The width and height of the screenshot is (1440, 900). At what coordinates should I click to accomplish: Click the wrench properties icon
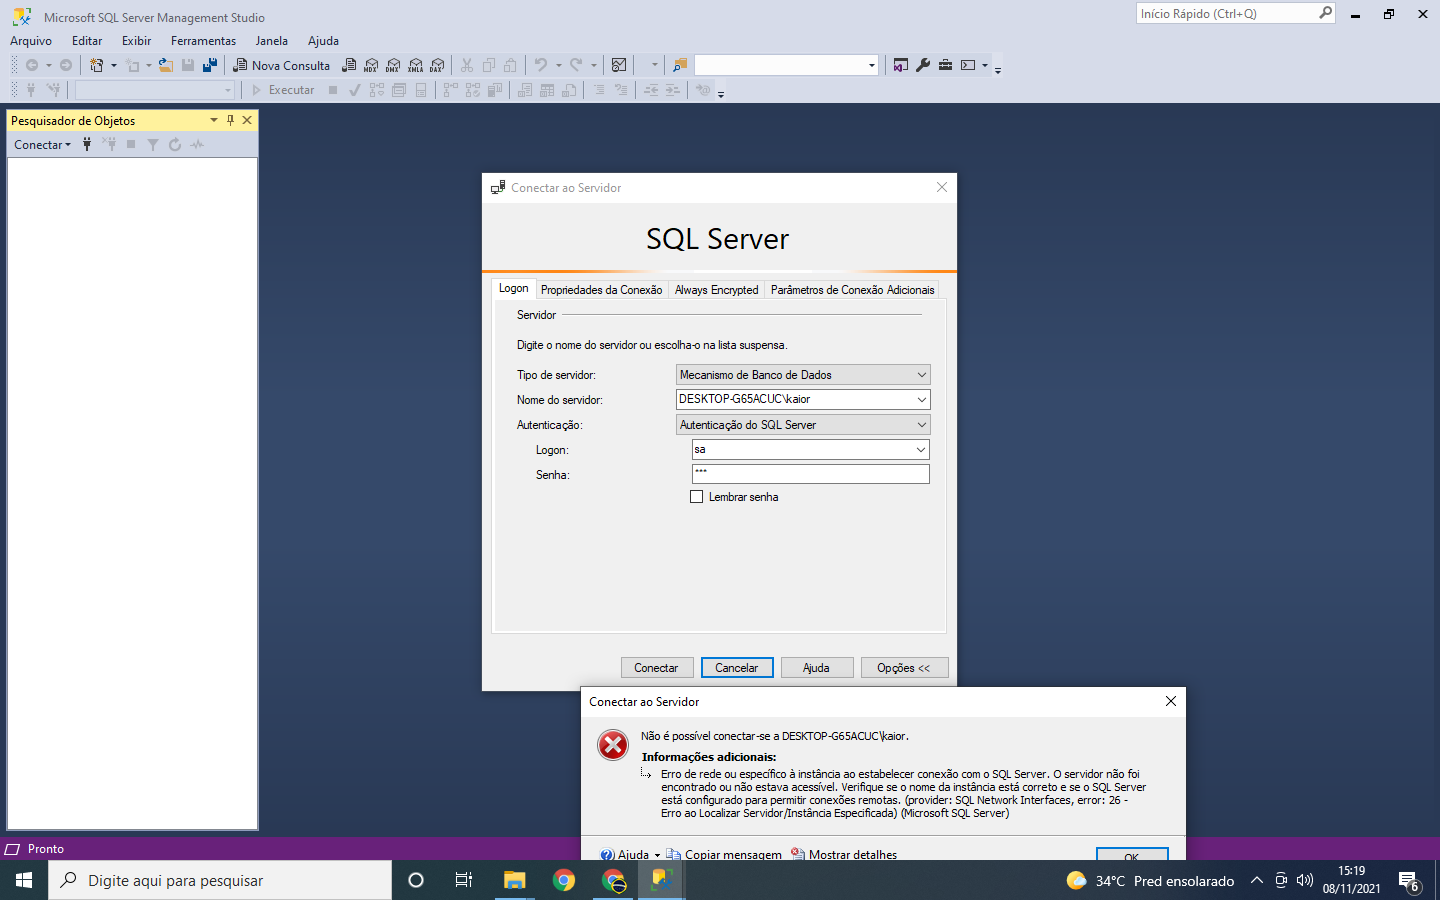click(923, 65)
